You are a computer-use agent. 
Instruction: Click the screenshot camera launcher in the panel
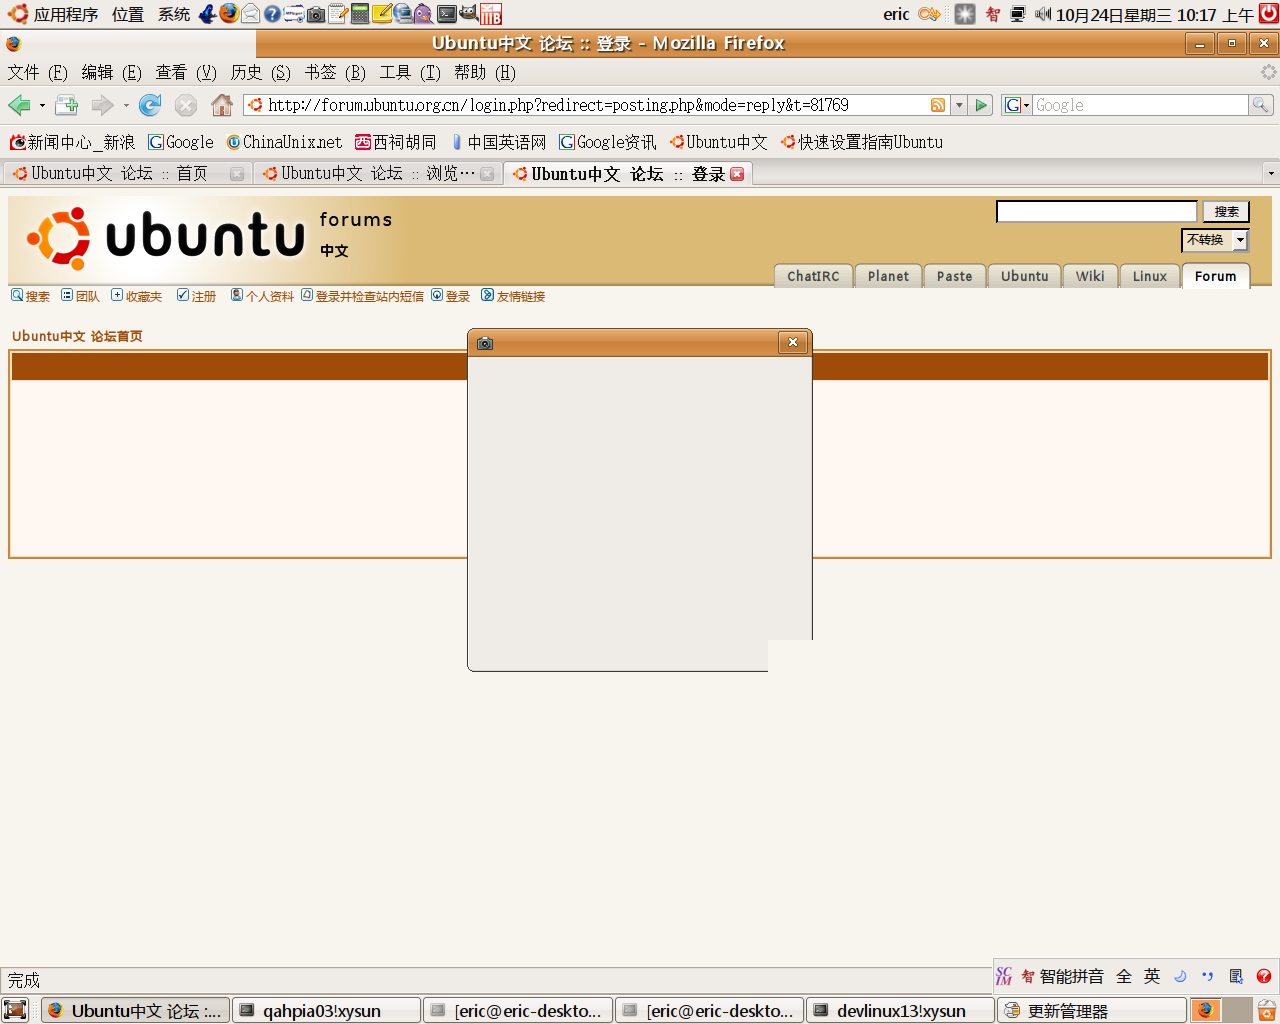pos(316,14)
